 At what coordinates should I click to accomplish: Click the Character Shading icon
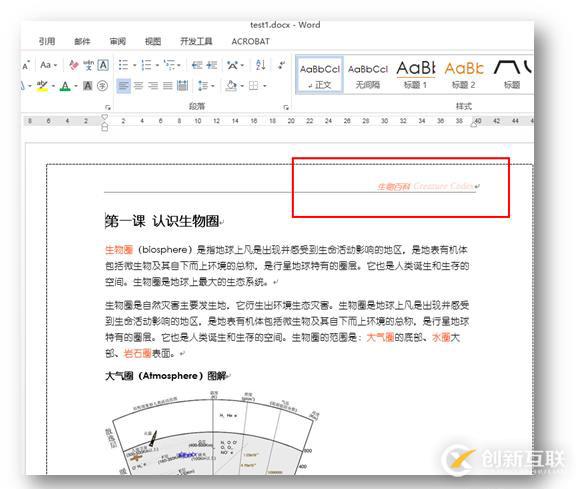pyautogui.click(x=87, y=86)
